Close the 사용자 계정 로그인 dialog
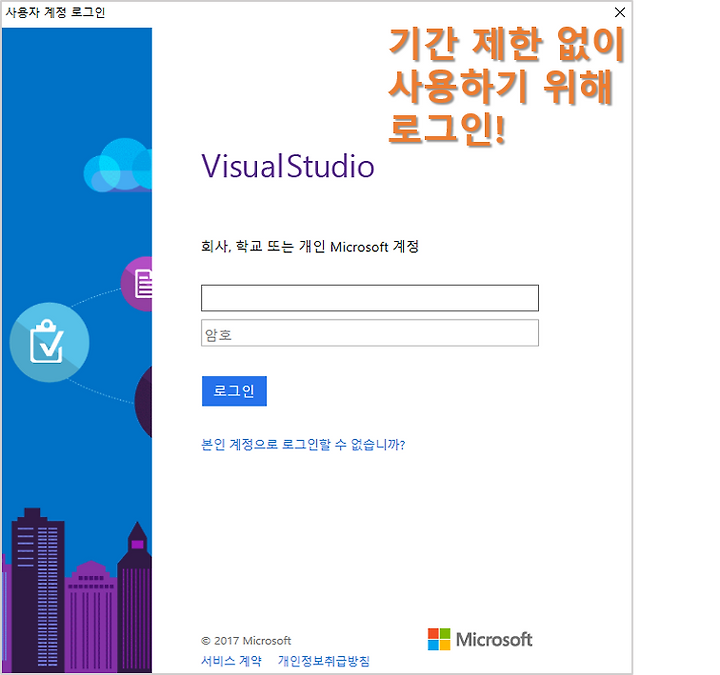The height and width of the screenshot is (675, 720). click(620, 12)
